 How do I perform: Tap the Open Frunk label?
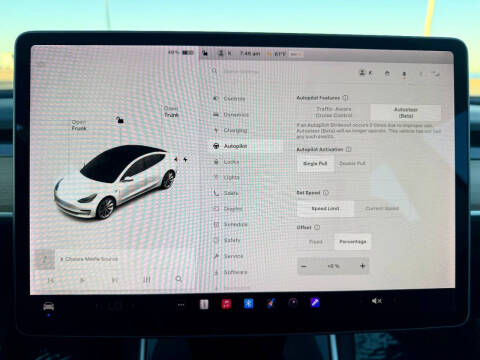79,125
